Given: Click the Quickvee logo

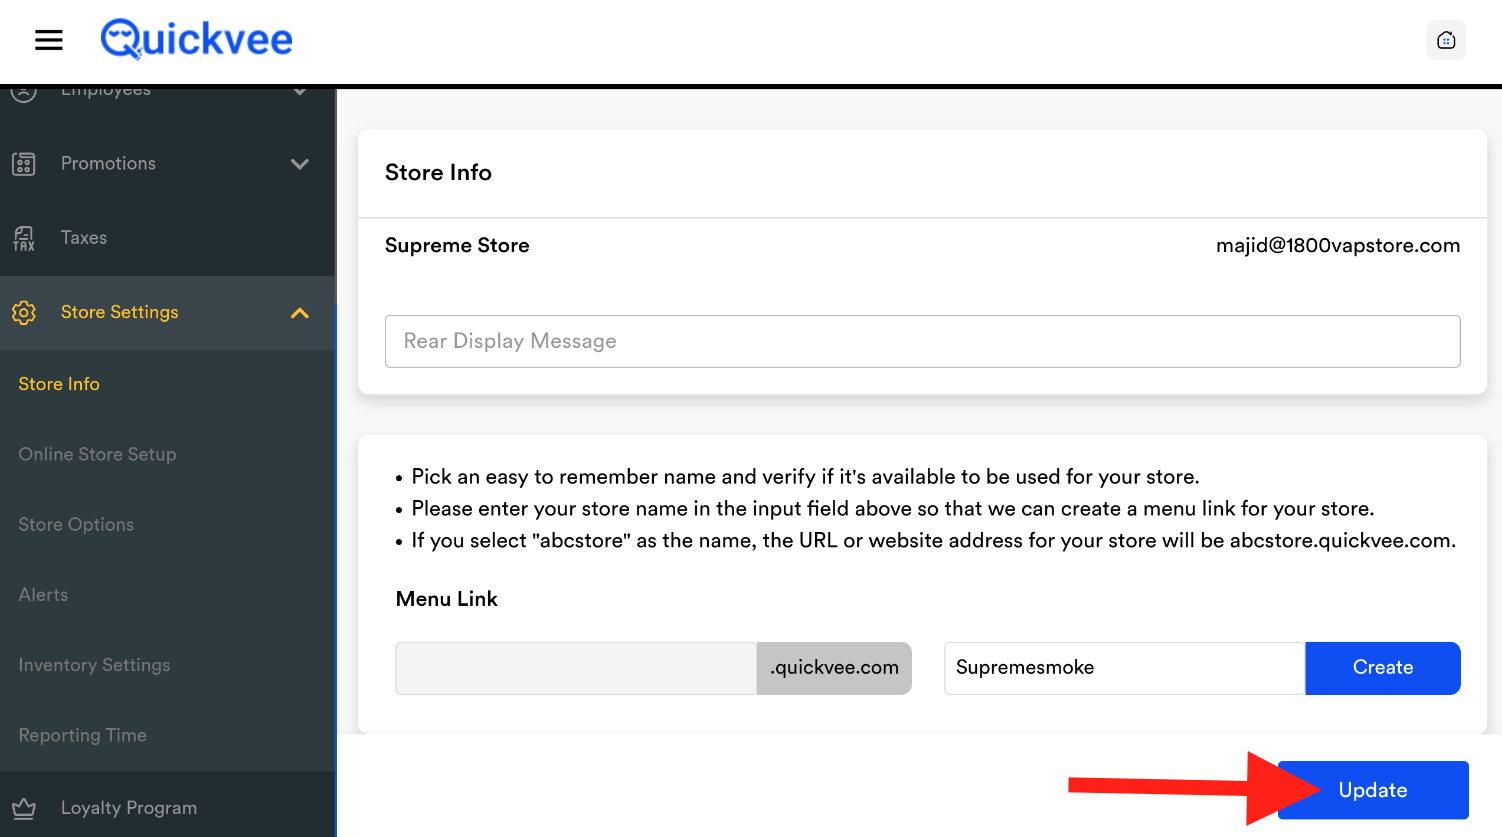Looking at the screenshot, I should (197, 40).
